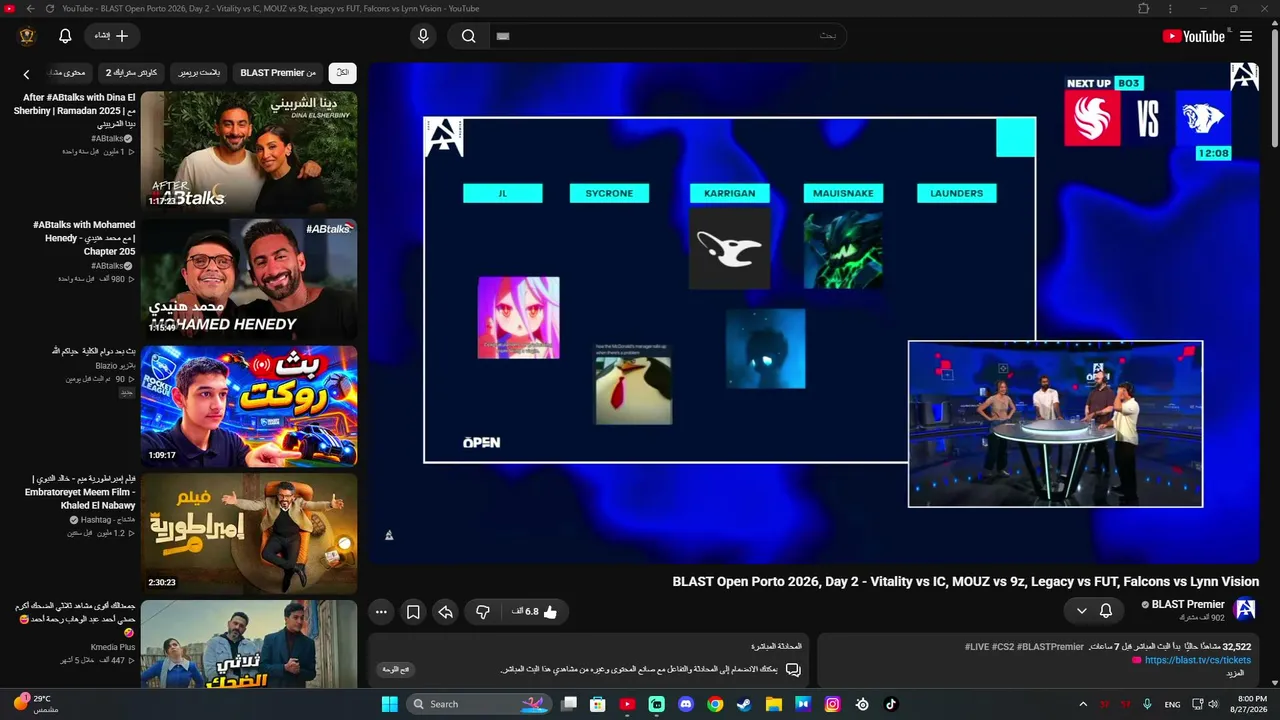Open the Rocket League stream thumbnail

click(249, 406)
